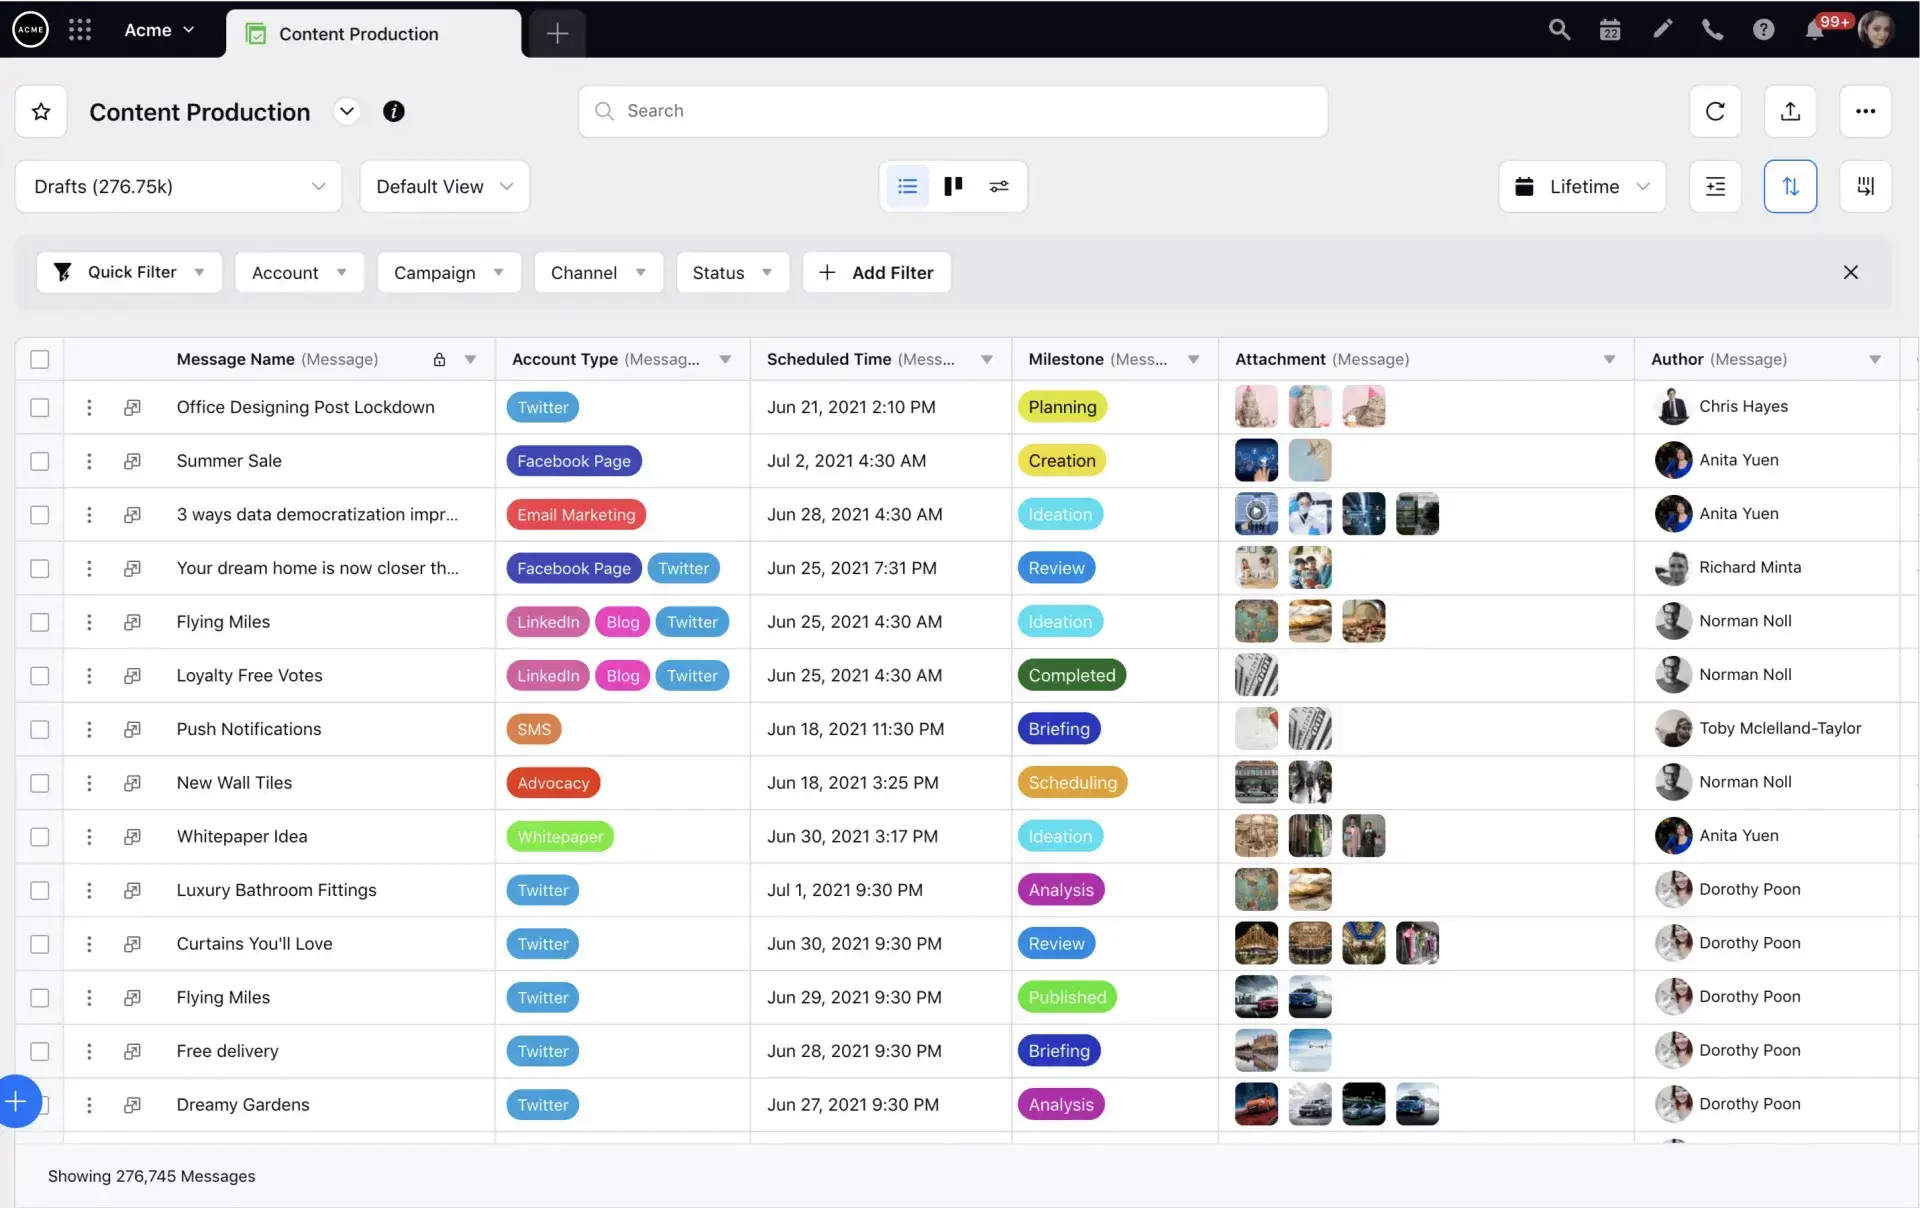
Task: Click the attachment thumbnail for Flying Miles
Action: [1256, 621]
